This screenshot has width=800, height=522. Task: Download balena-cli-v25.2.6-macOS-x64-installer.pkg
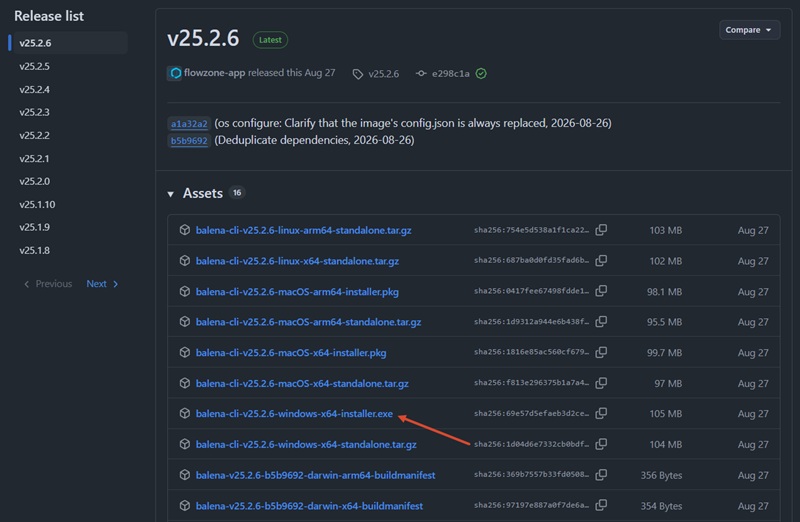291,353
